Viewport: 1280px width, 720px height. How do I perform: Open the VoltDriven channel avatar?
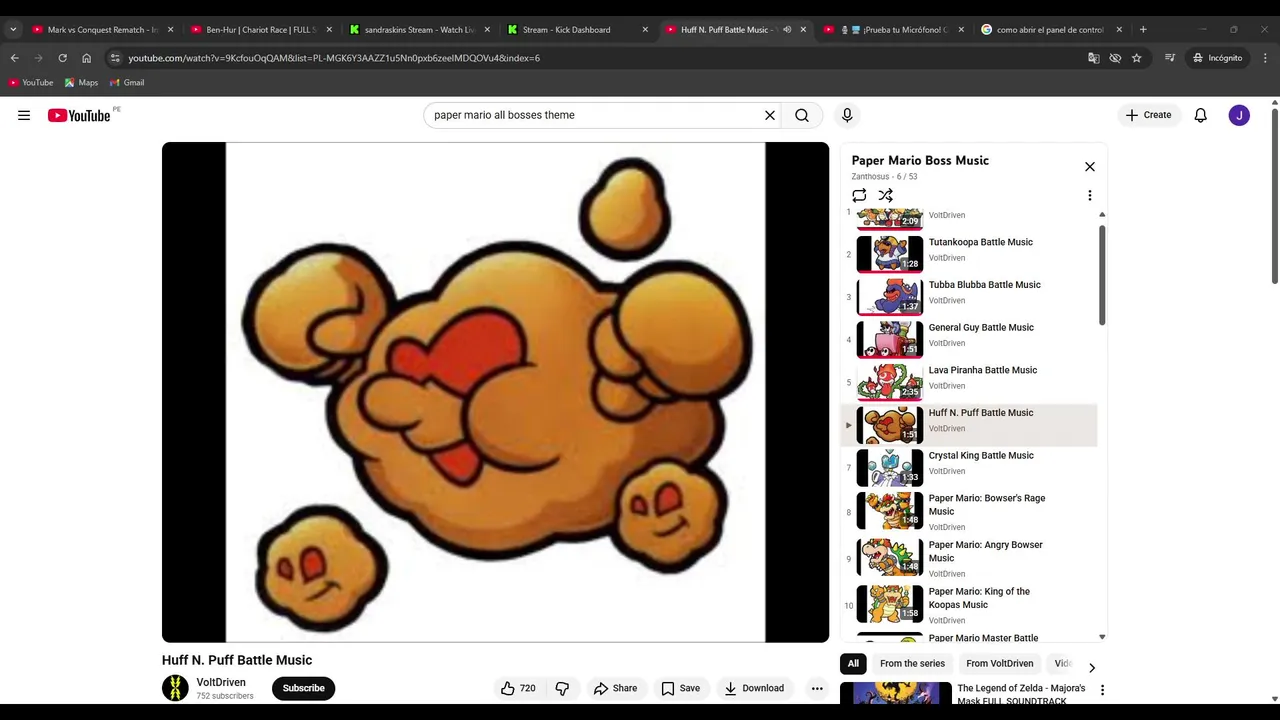pos(175,688)
